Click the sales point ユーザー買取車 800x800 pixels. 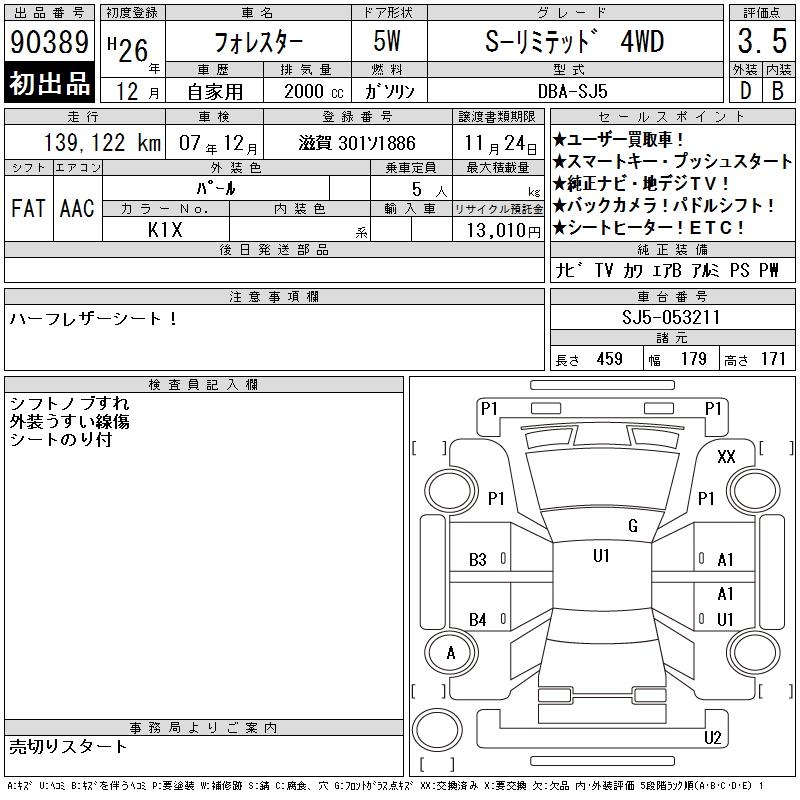[618, 139]
